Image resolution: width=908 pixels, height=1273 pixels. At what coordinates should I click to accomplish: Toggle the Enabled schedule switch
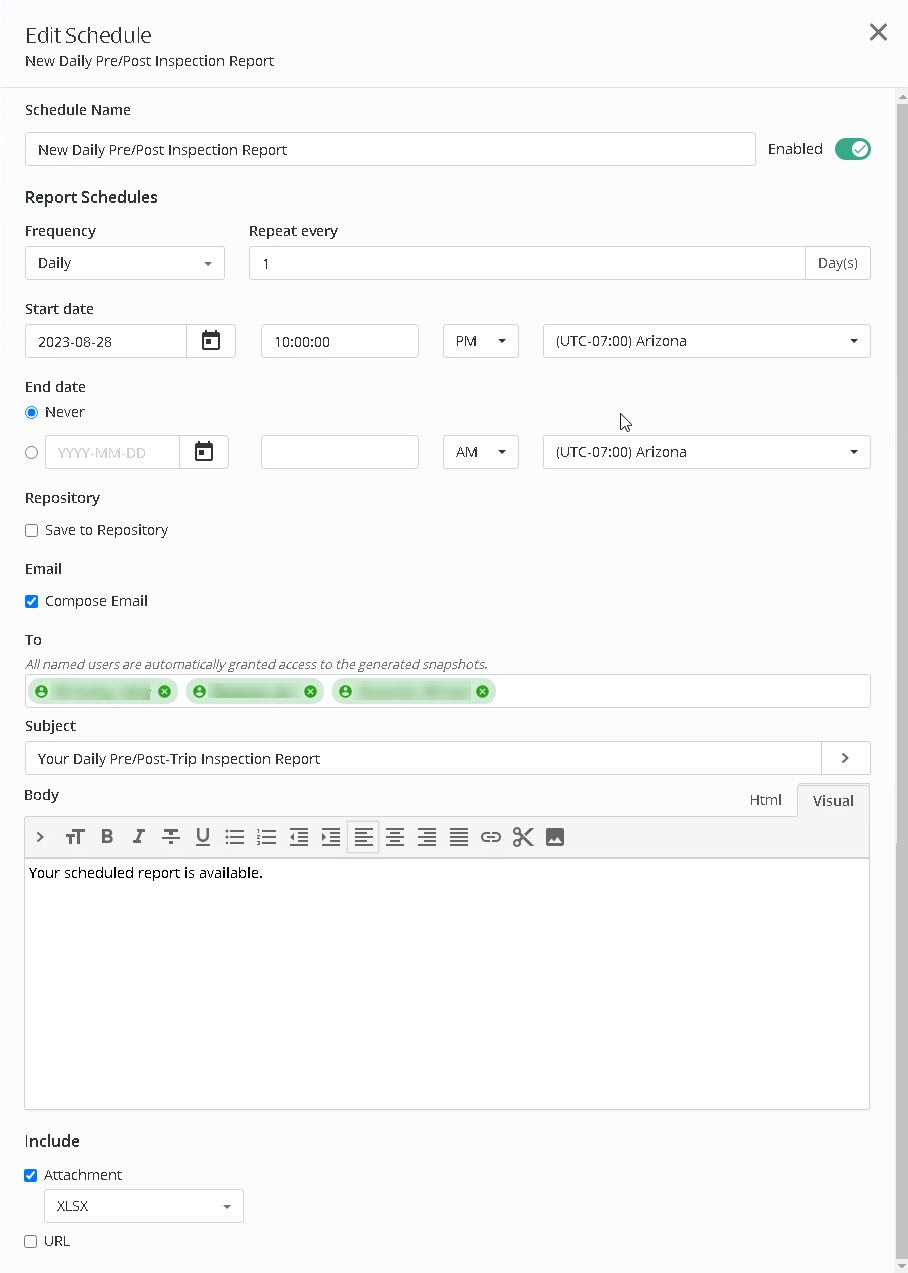pos(853,149)
